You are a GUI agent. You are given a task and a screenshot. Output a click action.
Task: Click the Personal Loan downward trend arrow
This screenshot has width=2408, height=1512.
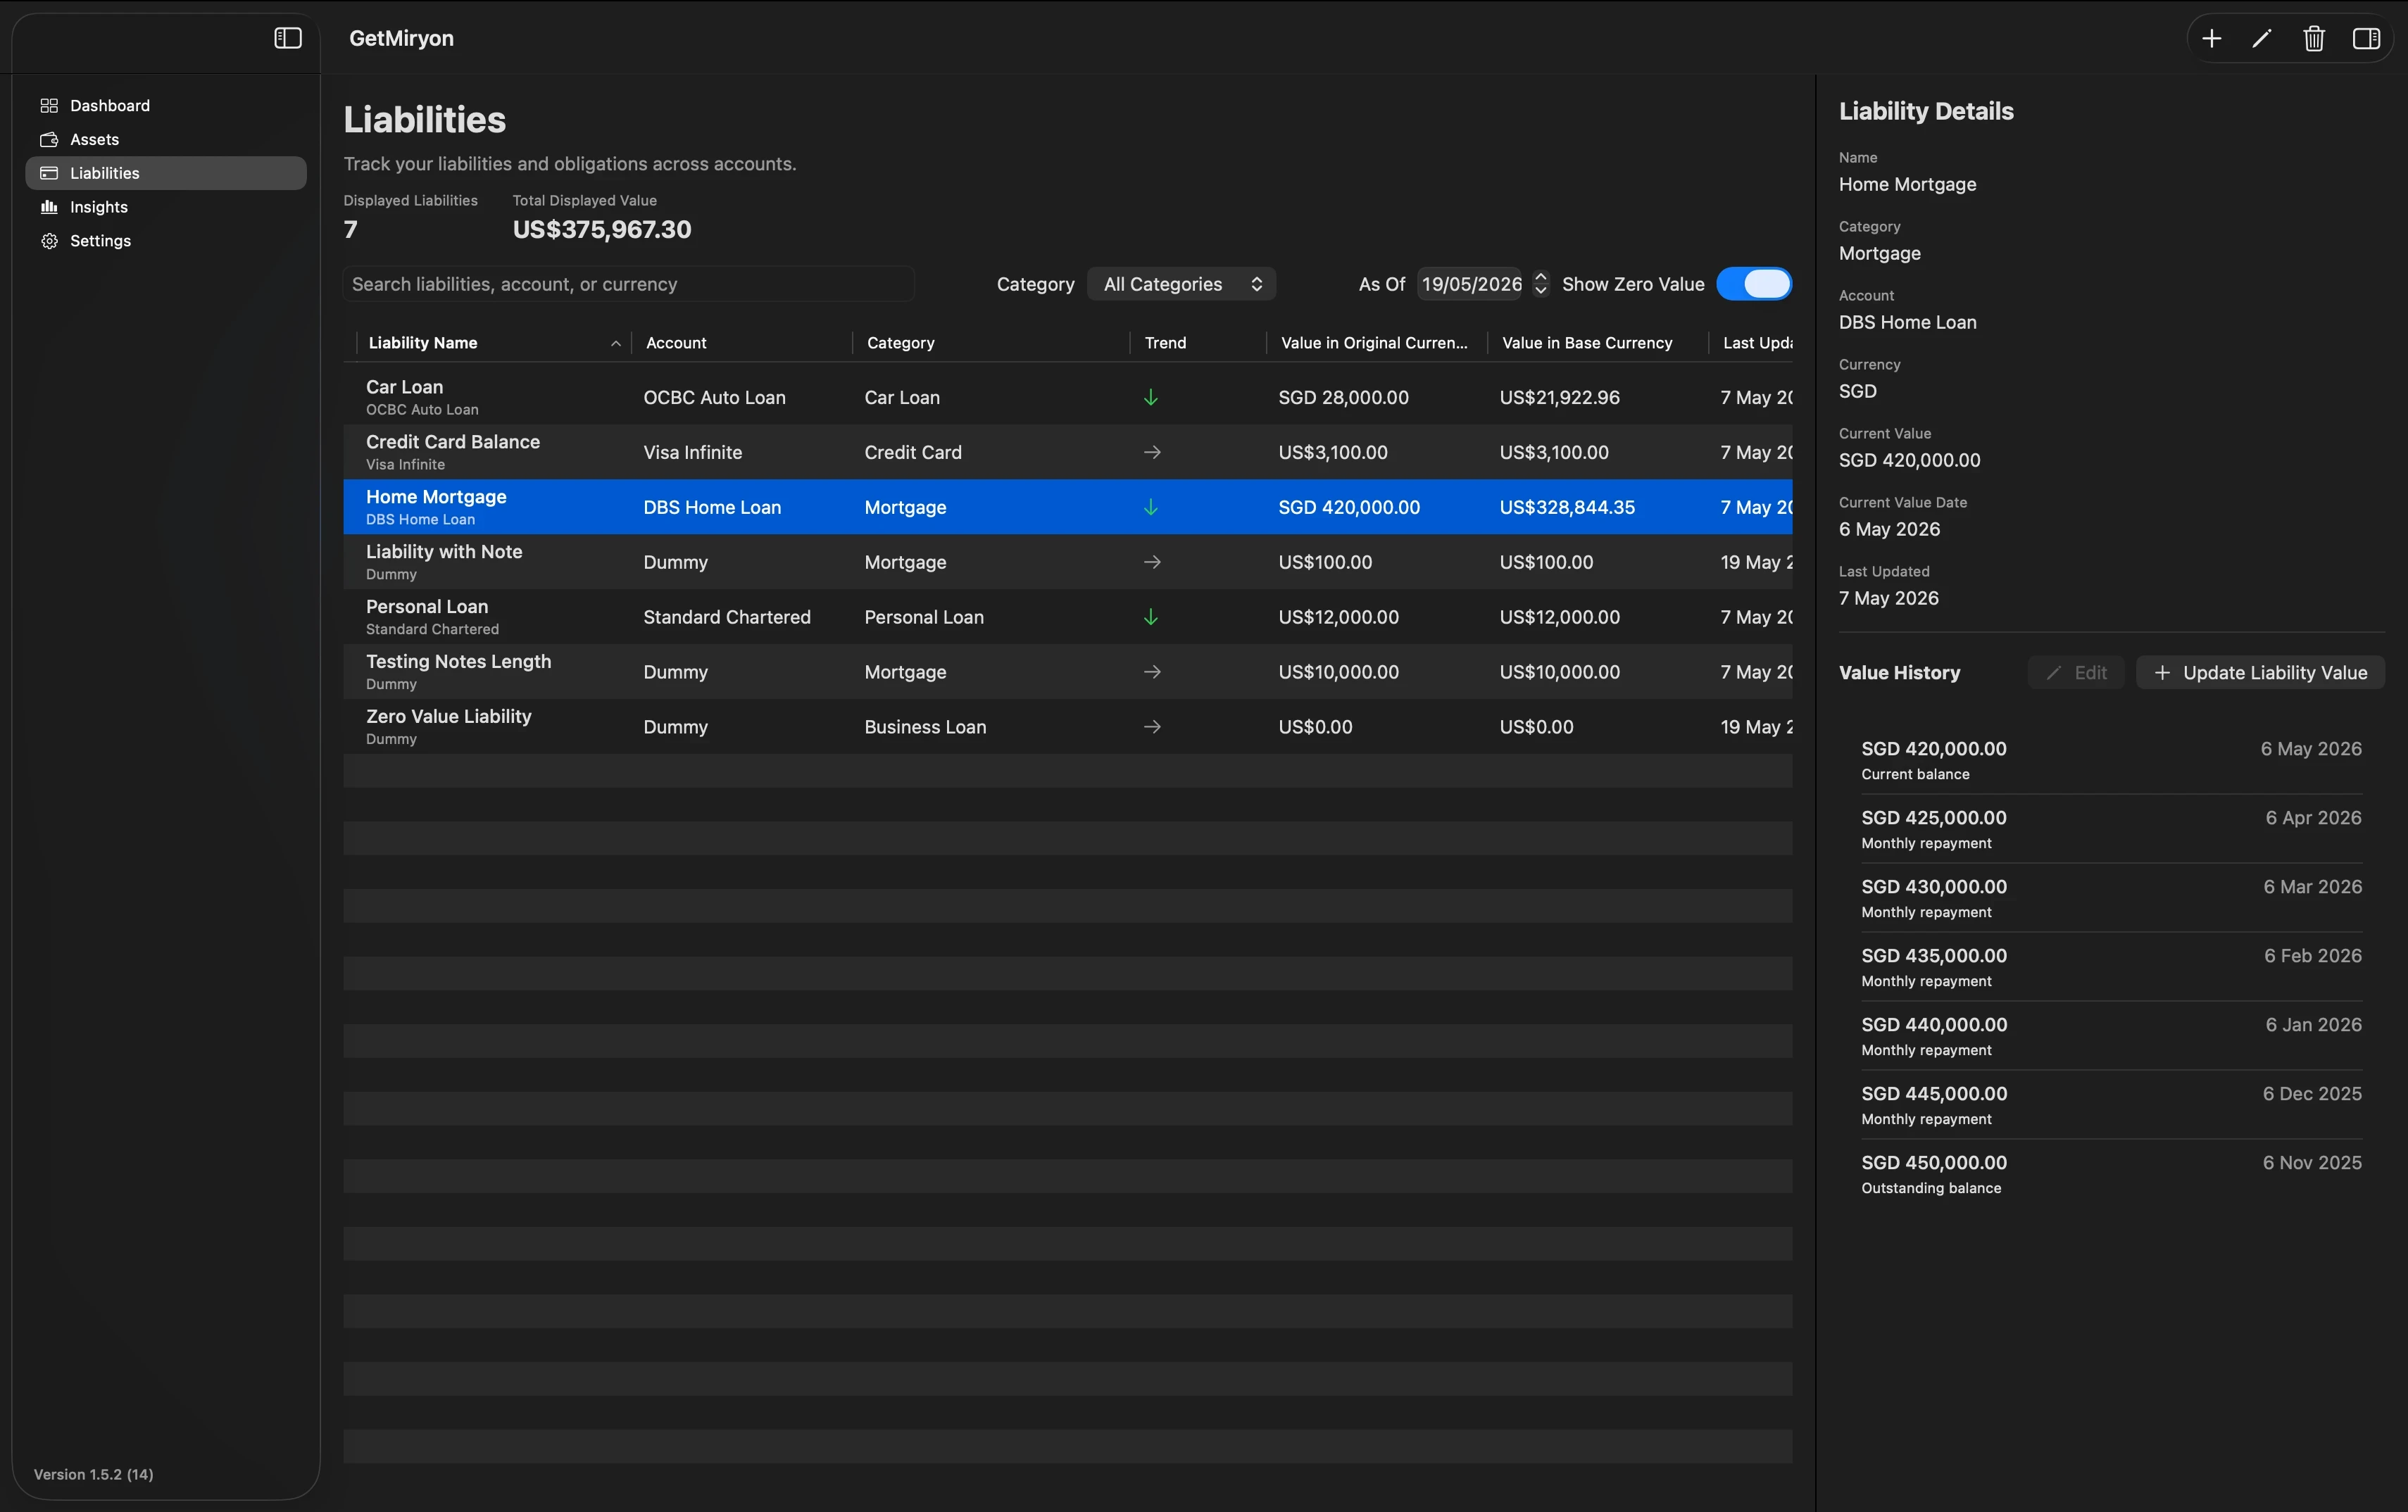pos(1151,617)
